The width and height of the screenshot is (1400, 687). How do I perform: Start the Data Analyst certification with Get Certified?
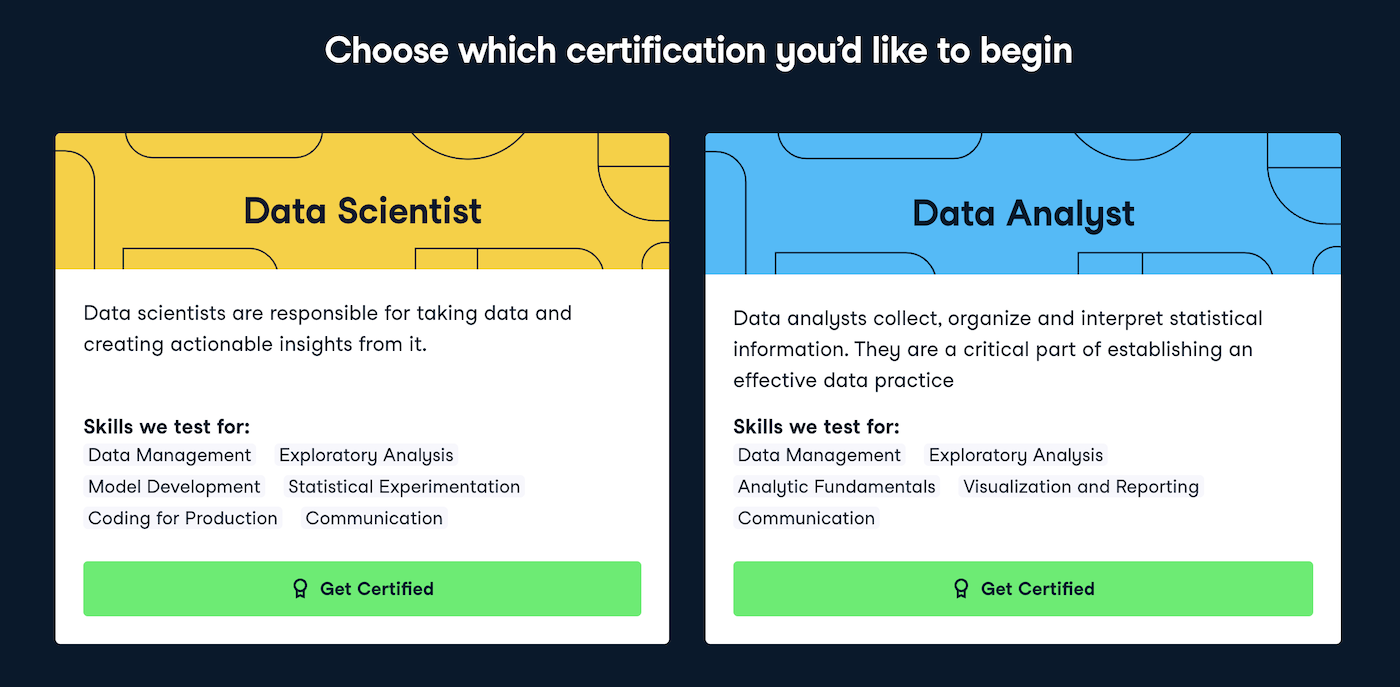[1023, 589]
